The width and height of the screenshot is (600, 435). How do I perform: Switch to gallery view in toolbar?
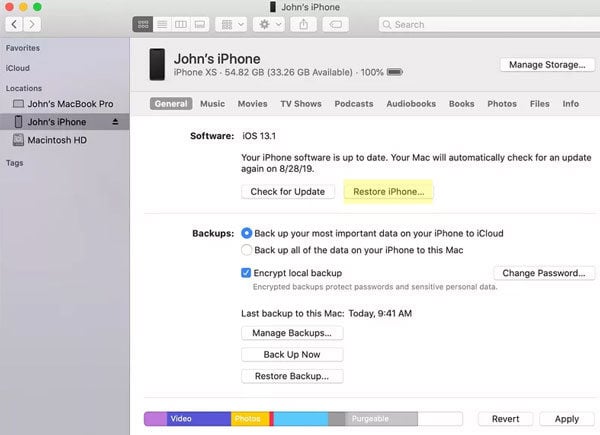[200, 23]
